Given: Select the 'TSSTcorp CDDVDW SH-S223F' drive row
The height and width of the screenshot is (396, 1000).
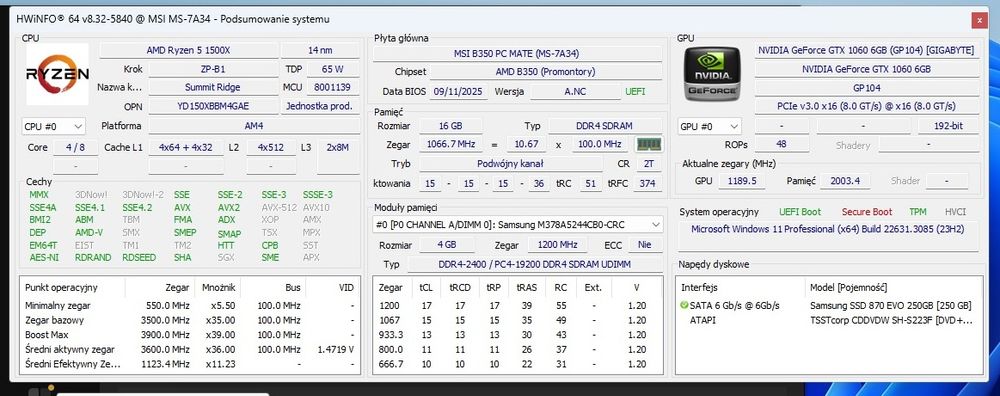Looking at the screenshot, I should click(828, 320).
